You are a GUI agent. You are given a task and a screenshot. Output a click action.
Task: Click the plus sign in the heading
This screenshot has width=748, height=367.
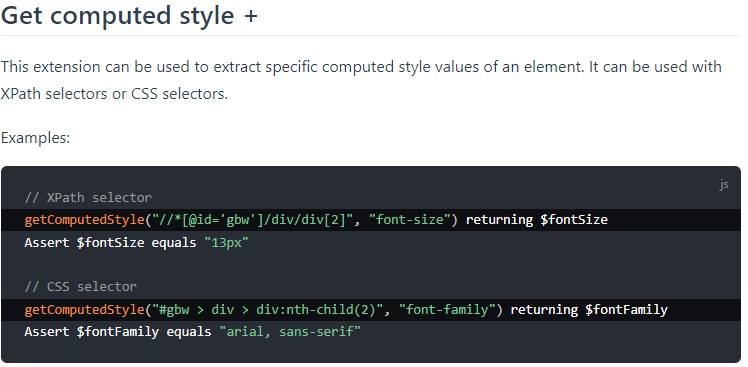(x=250, y=17)
